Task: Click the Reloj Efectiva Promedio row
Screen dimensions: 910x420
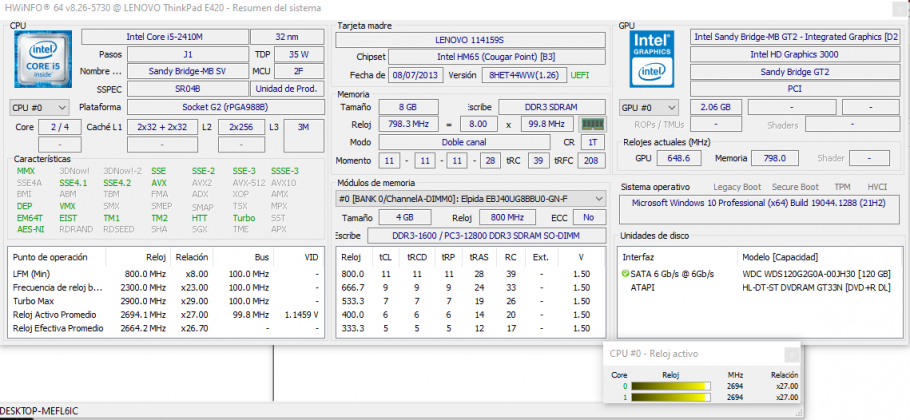Action: (x=165, y=328)
